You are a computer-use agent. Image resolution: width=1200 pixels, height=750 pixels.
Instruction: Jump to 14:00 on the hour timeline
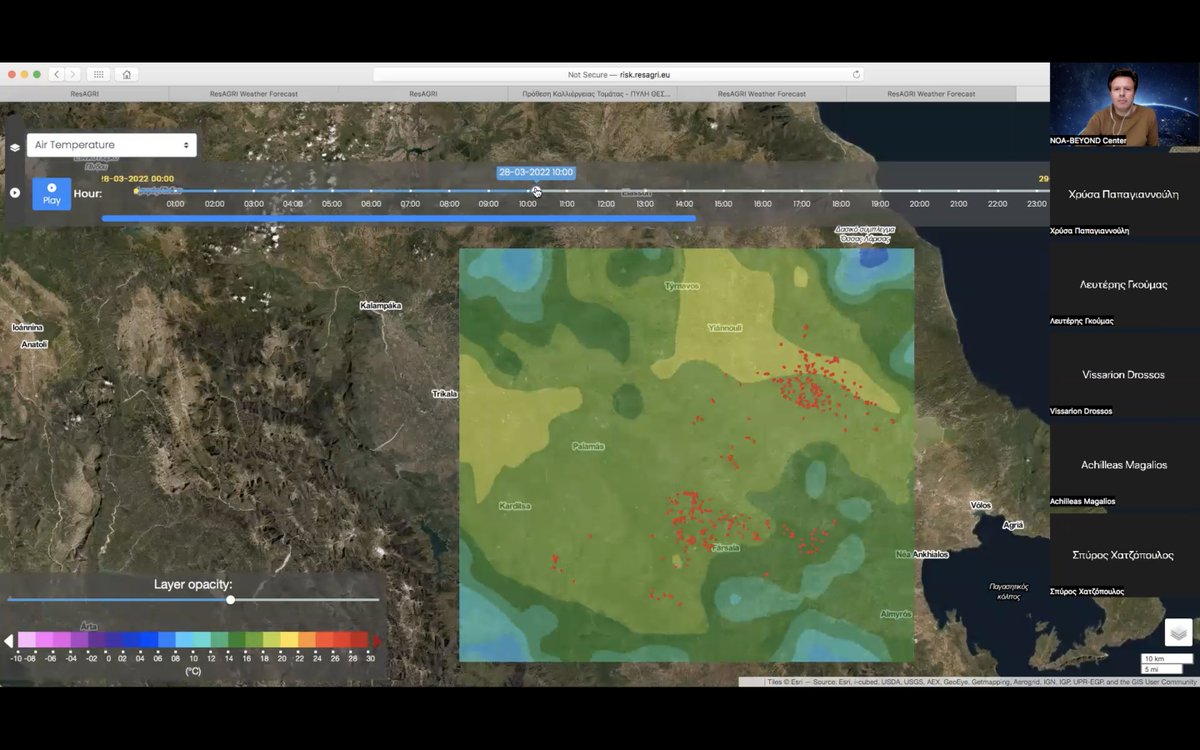click(684, 204)
